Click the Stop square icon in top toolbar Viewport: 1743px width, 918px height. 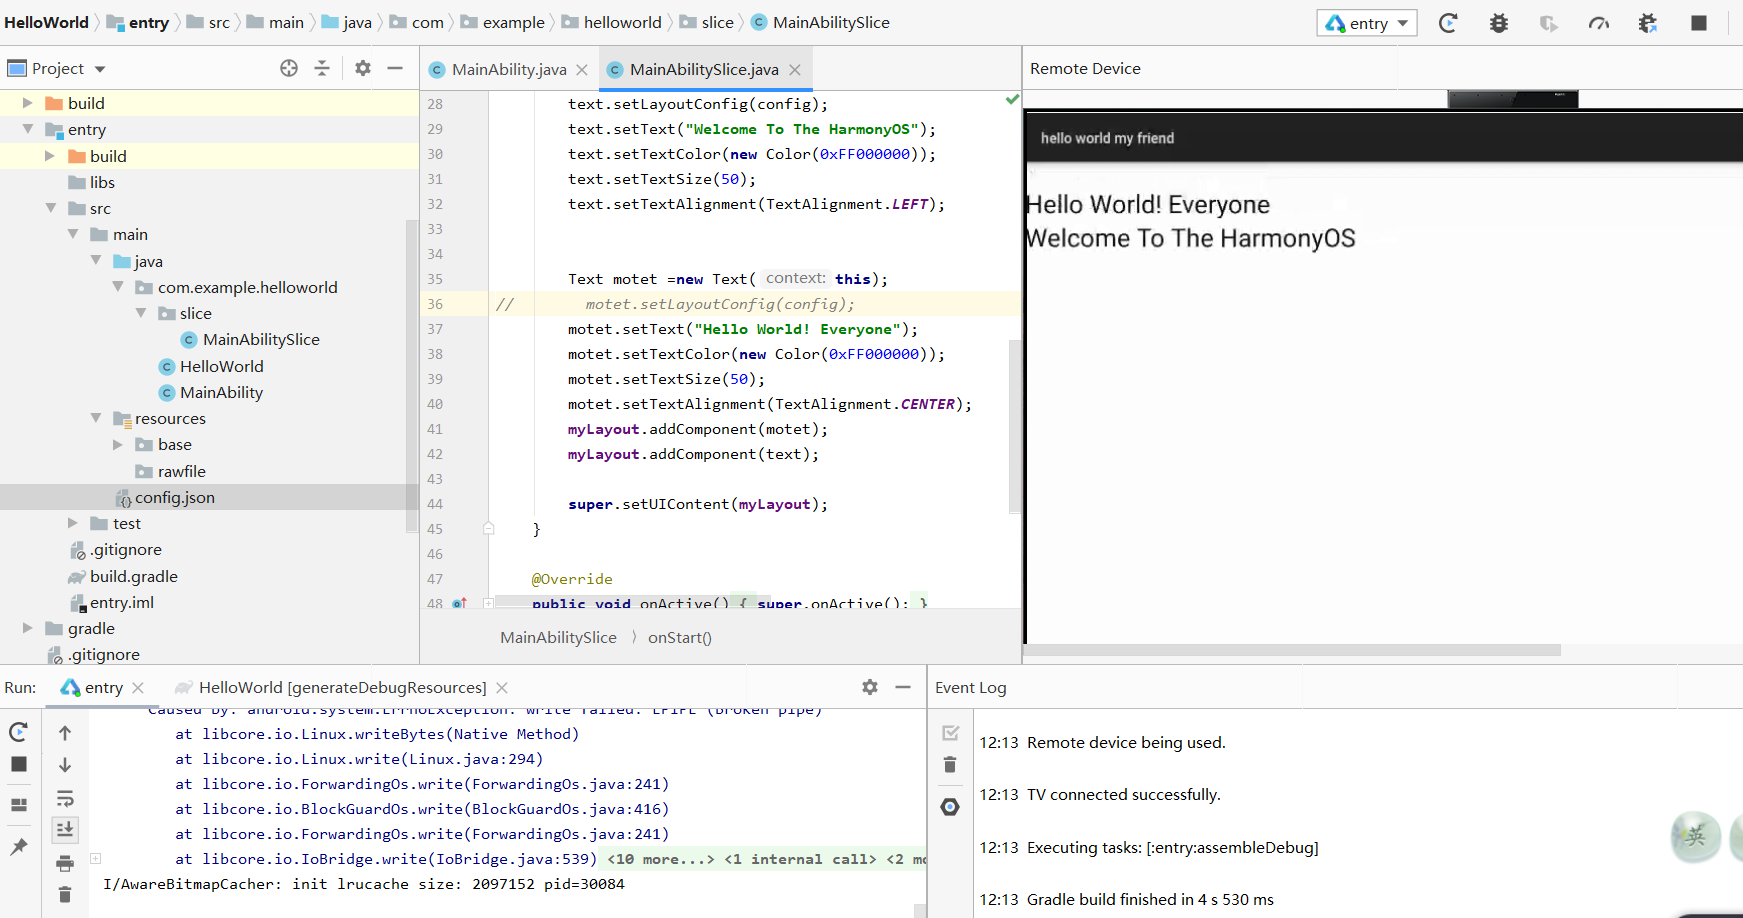1698,23
